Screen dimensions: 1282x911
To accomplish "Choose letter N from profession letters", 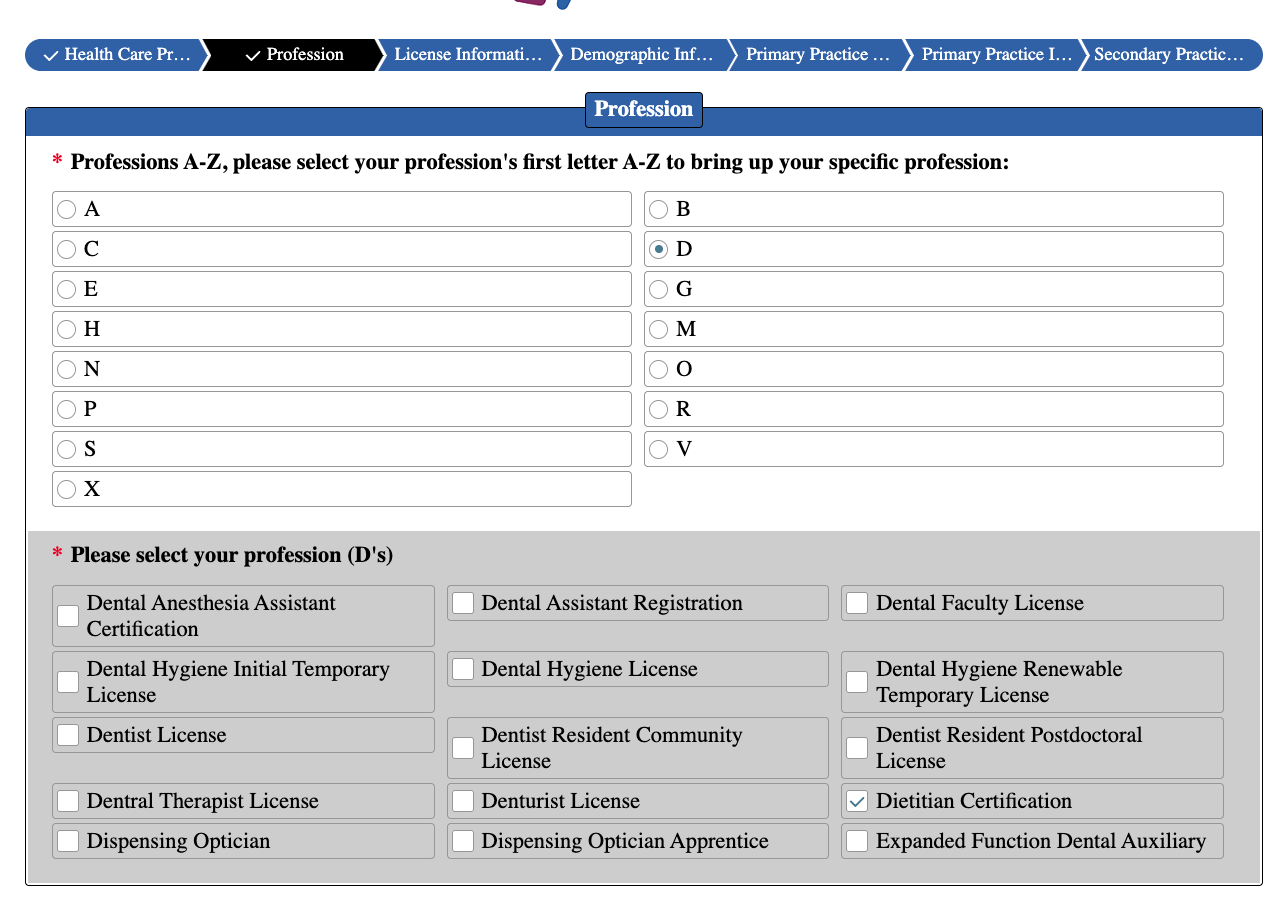I will [67, 369].
